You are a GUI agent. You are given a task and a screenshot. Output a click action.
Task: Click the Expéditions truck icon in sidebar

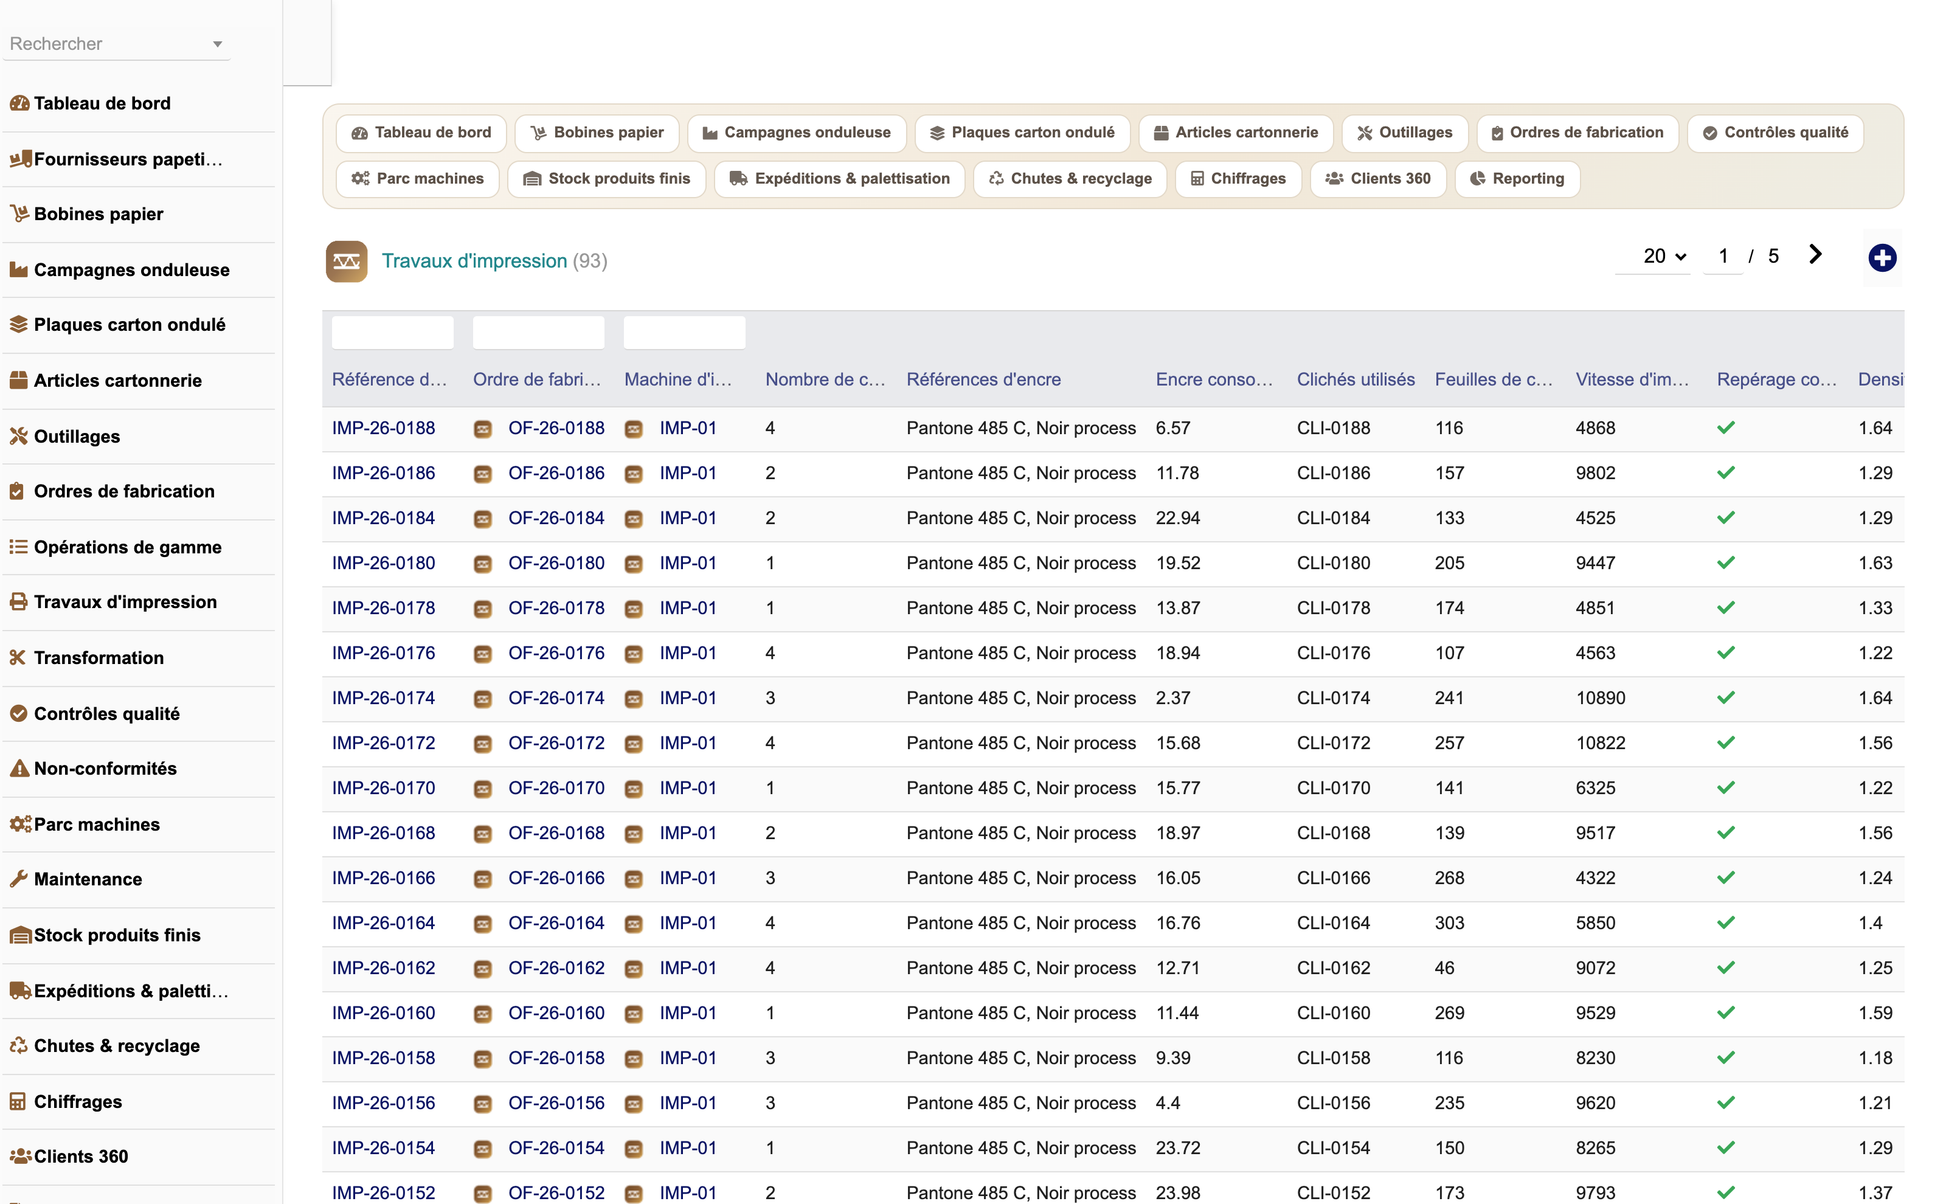(x=19, y=991)
